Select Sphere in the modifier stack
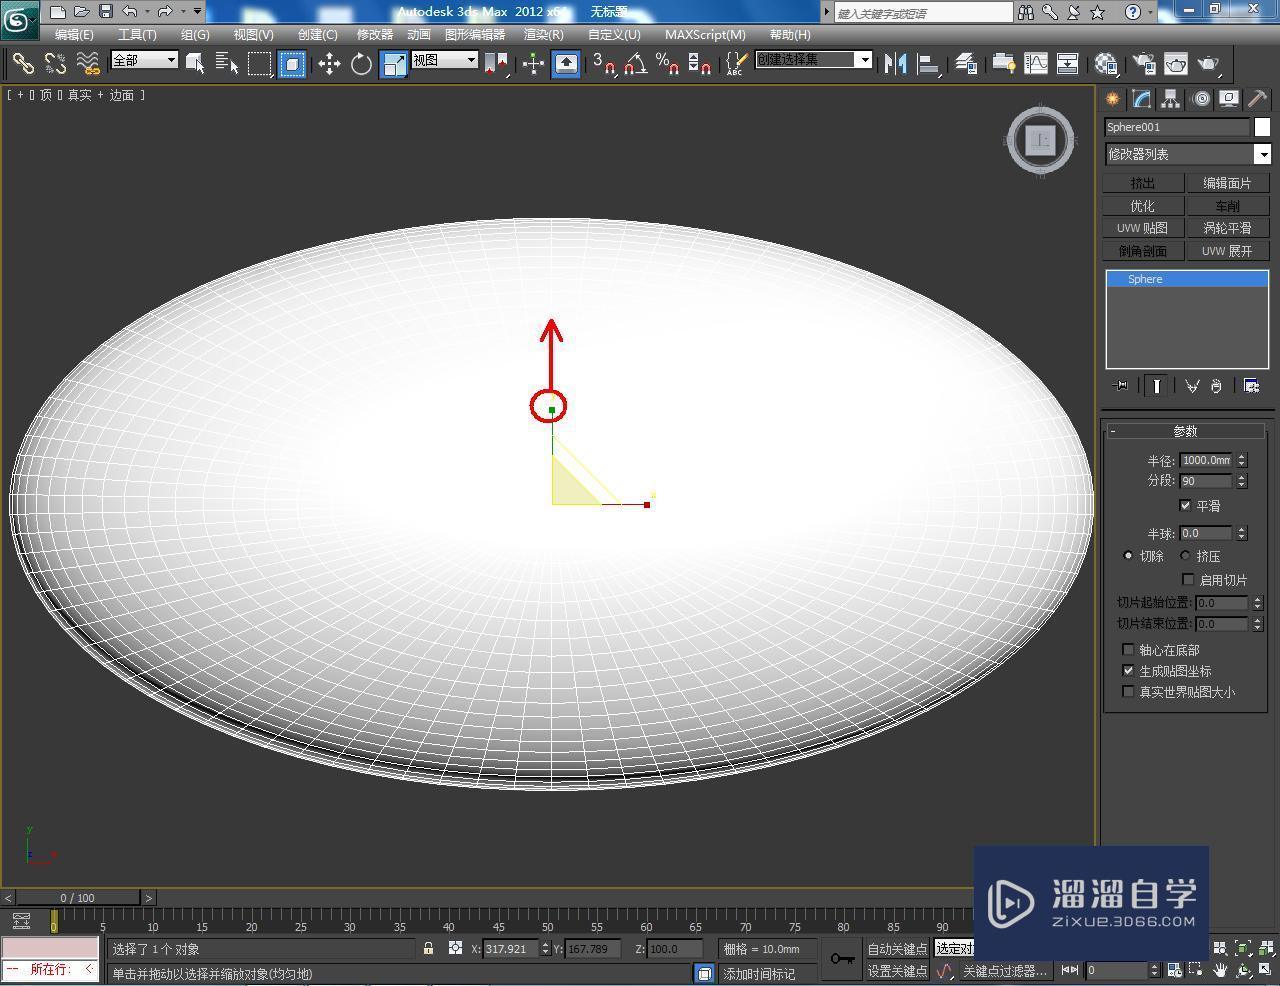 (1144, 279)
